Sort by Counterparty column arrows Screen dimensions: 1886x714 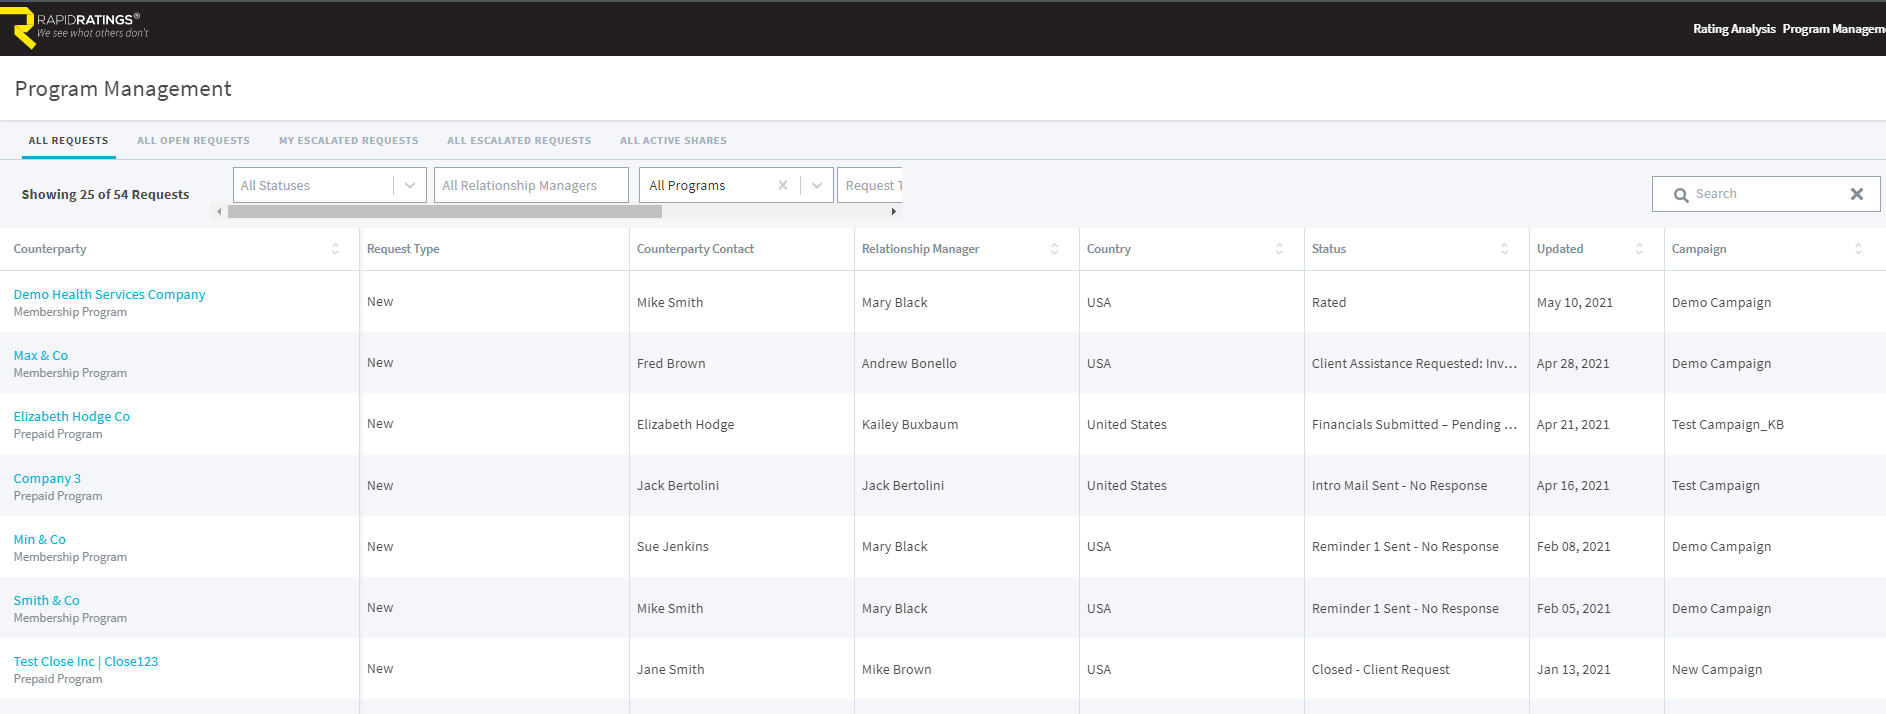click(x=335, y=249)
